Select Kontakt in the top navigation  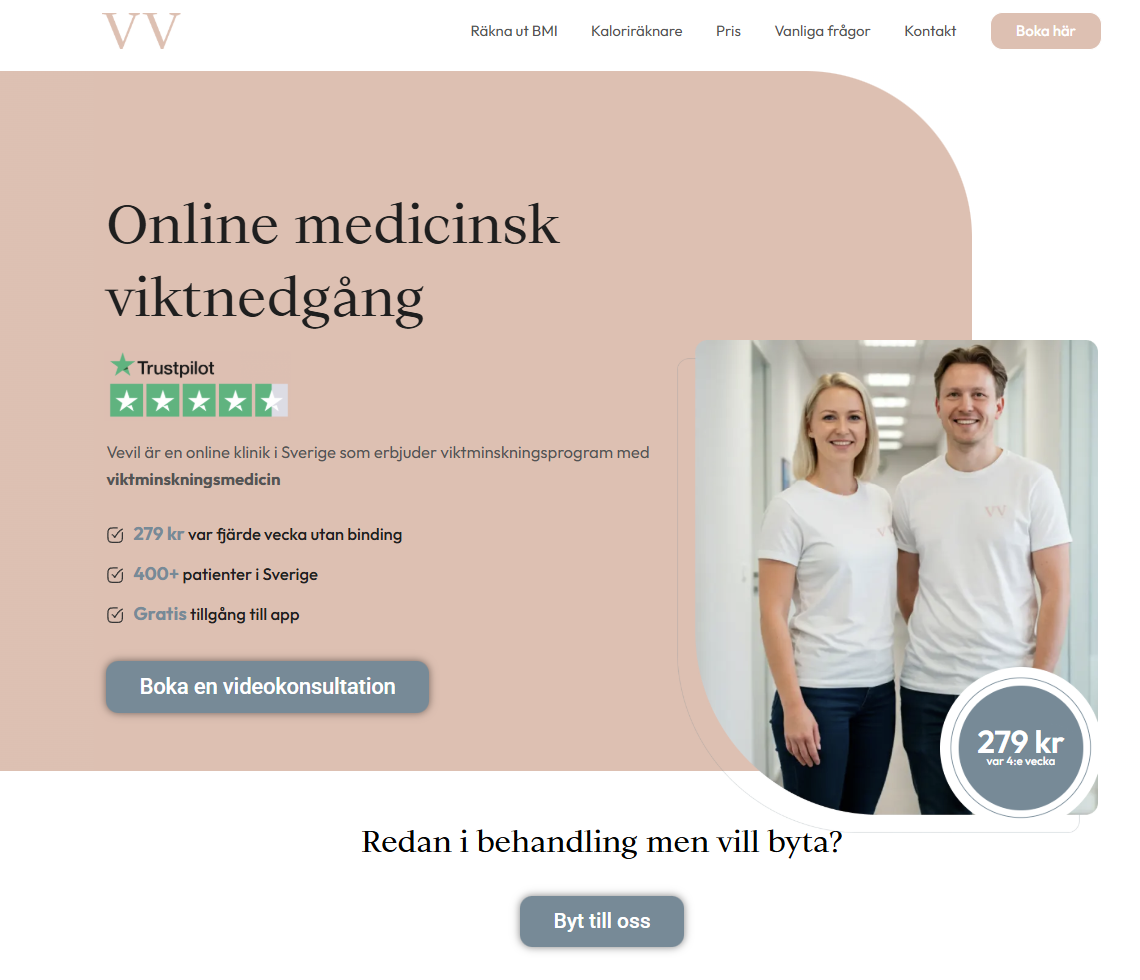click(x=930, y=31)
